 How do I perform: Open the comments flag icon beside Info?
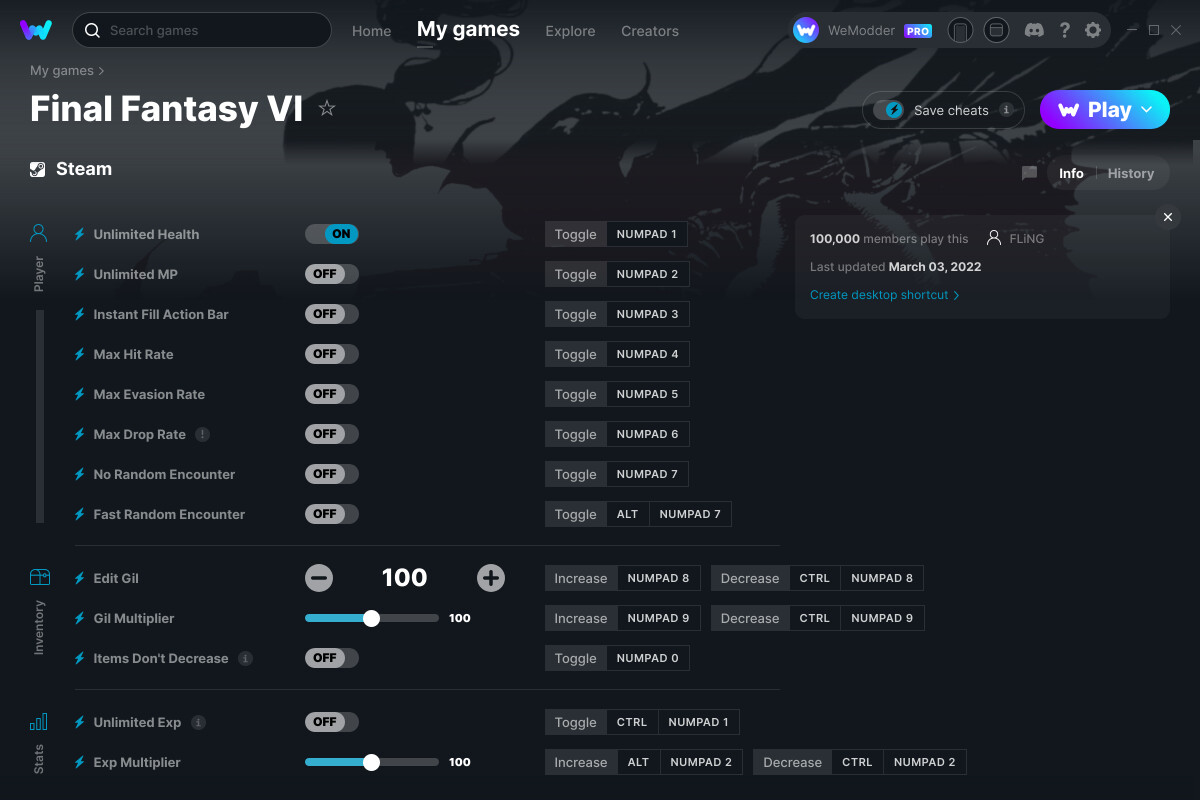click(x=1029, y=173)
